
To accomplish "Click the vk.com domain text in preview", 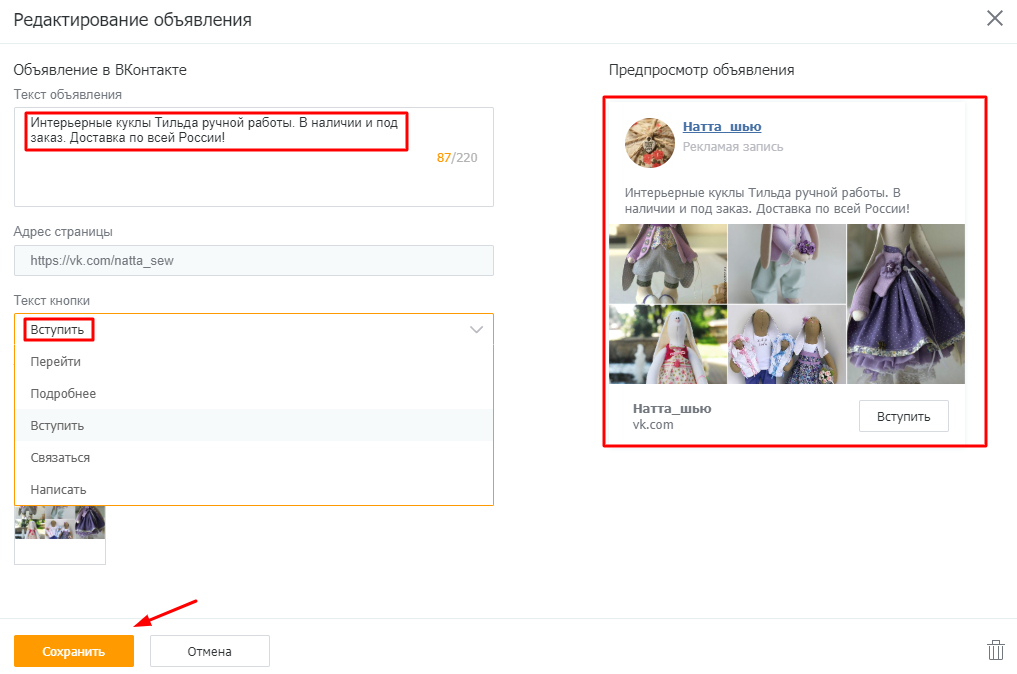I will point(653,425).
